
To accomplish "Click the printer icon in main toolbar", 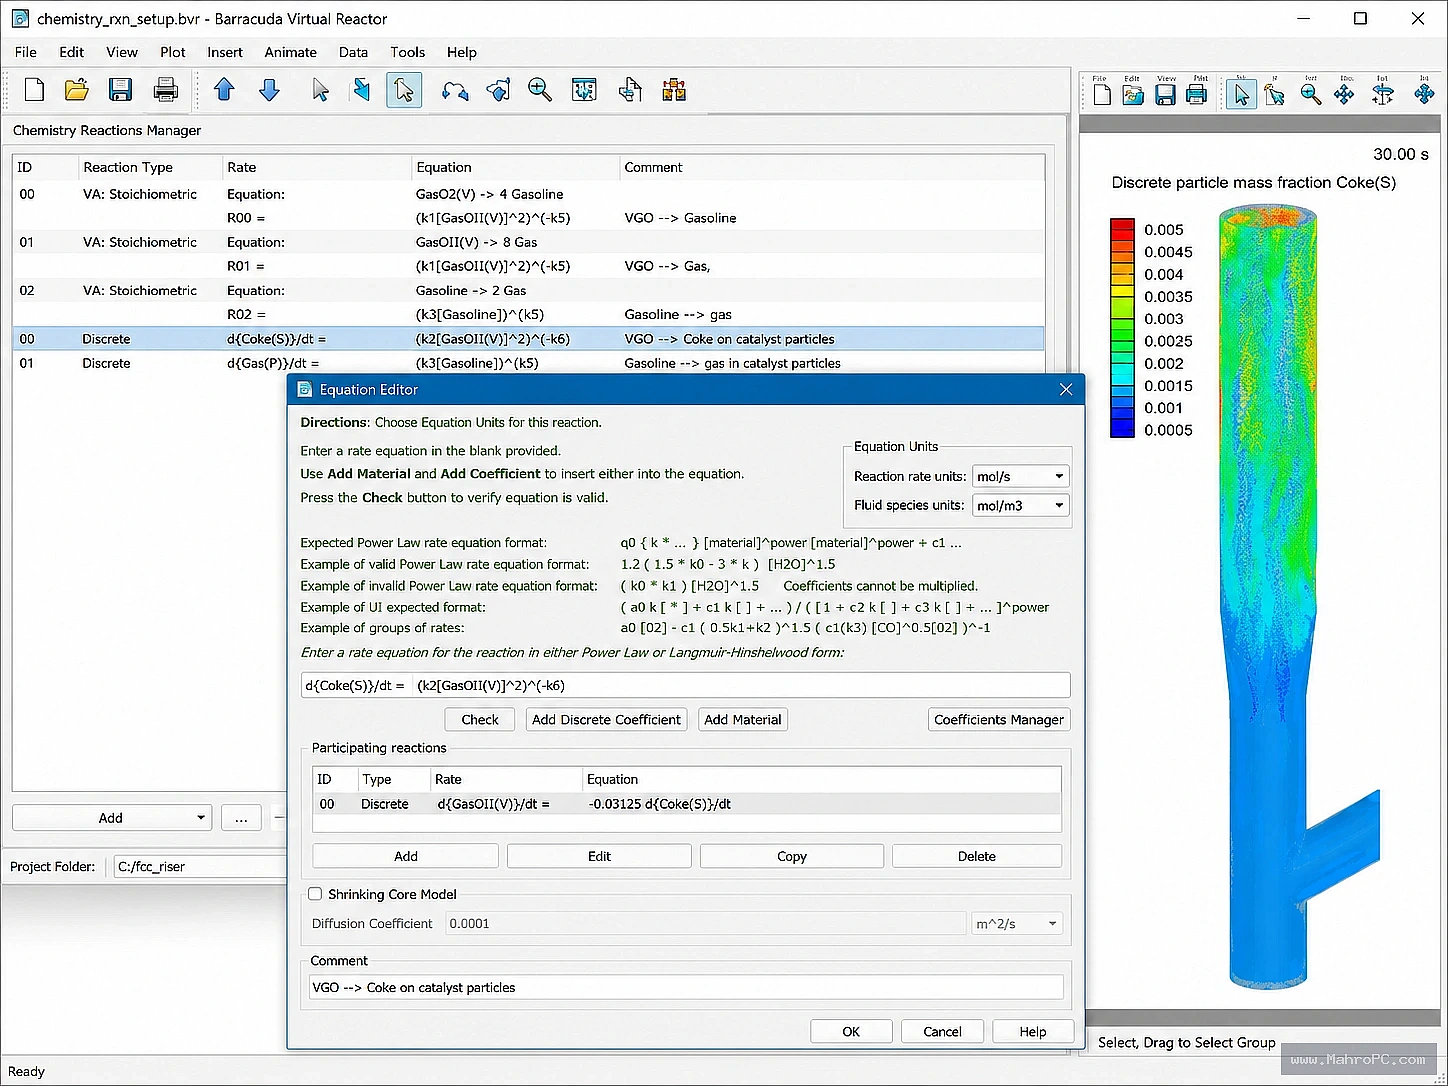I will (x=166, y=90).
